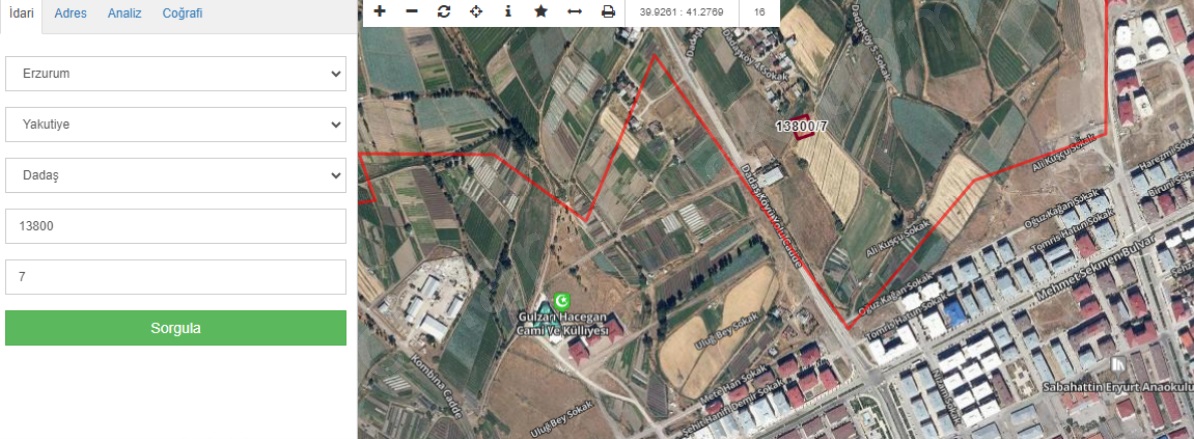Click the 13800/7 parcel label on the map

pos(800,126)
